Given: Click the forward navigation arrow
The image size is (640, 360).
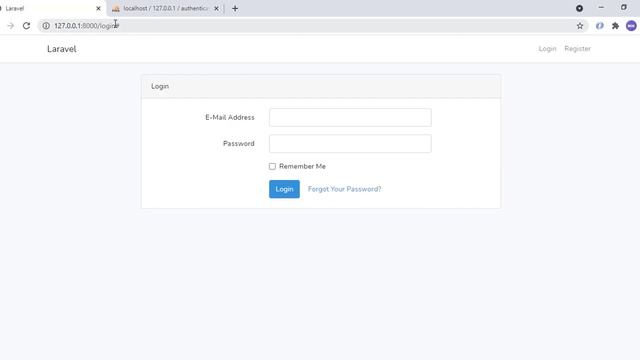Looking at the screenshot, I should pos(11,26).
